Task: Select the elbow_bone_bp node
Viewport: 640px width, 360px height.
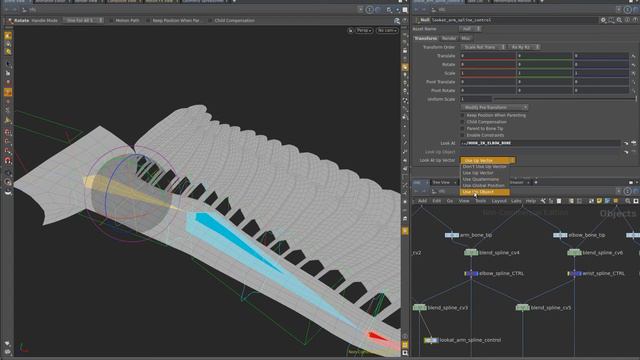Action: (560, 235)
